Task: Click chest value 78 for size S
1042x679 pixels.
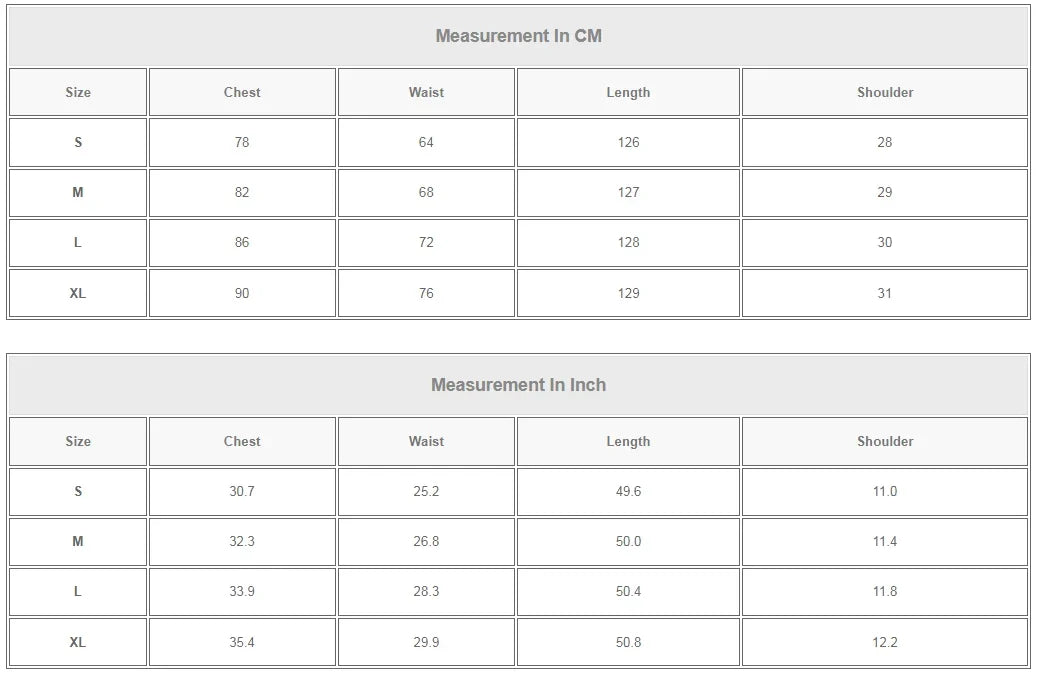Action: coord(242,142)
